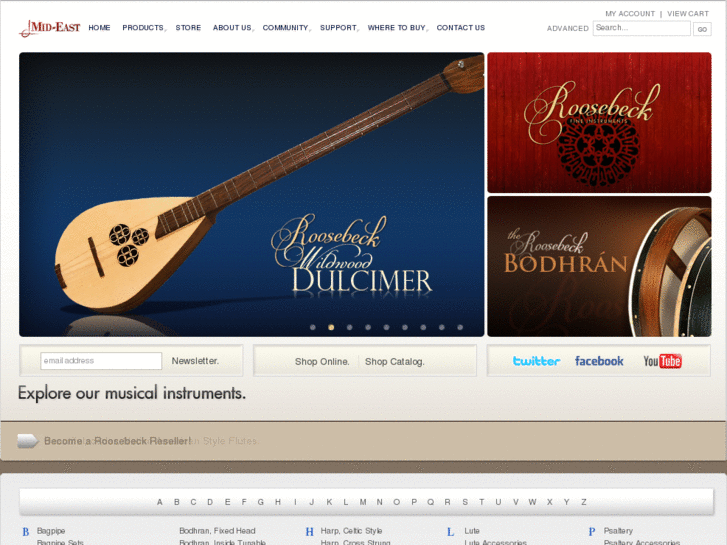The height and width of the screenshot is (545, 727).
Task: Select the third slideshow dot
Action: pyautogui.click(x=350, y=327)
